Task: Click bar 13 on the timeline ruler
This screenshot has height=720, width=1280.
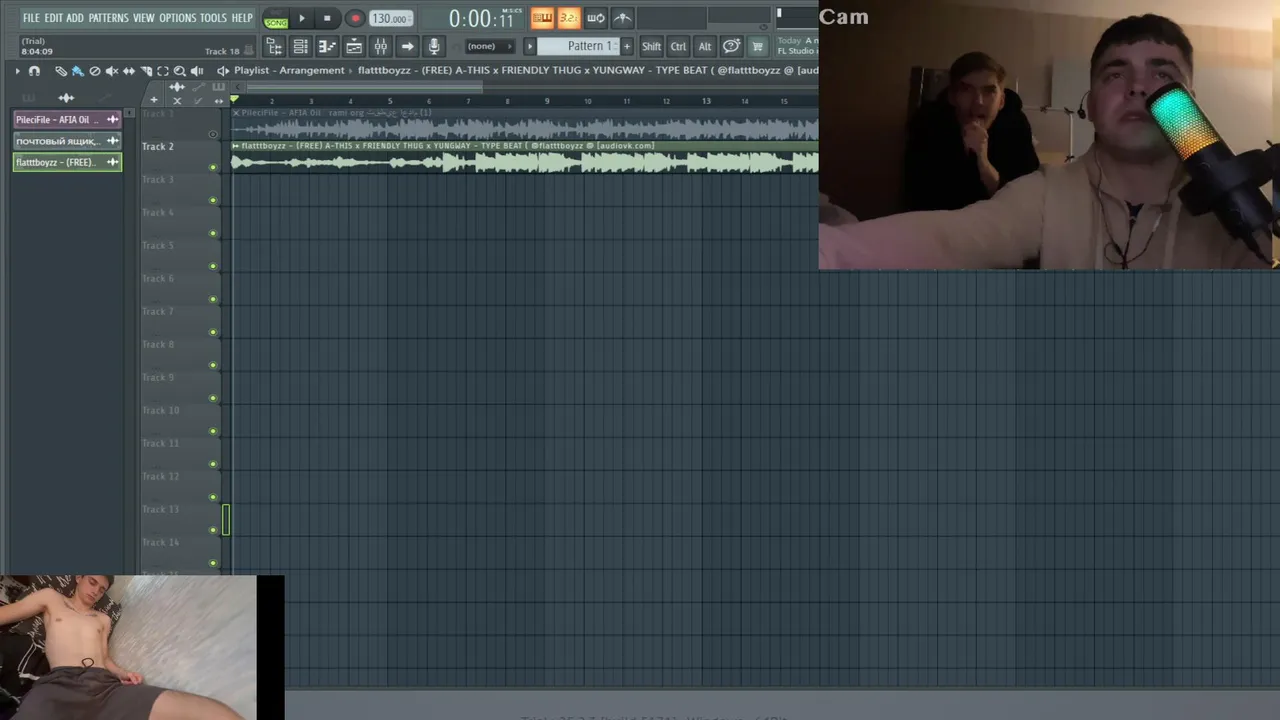Action: click(x=706, y=101)
